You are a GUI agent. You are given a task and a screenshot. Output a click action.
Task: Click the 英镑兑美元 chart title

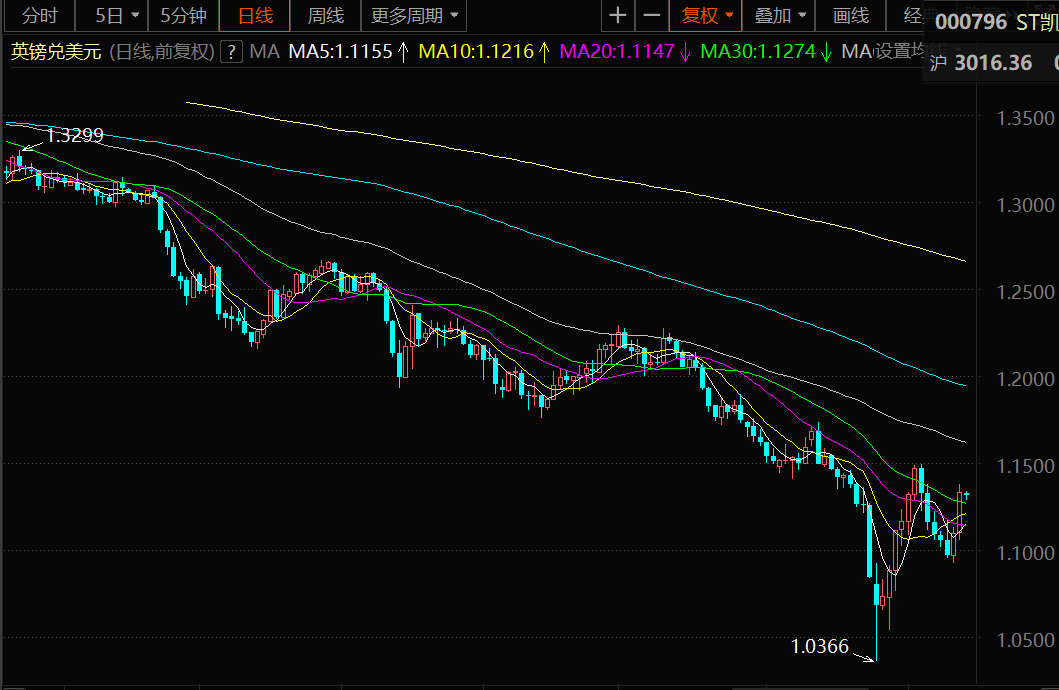pos(55,51)
